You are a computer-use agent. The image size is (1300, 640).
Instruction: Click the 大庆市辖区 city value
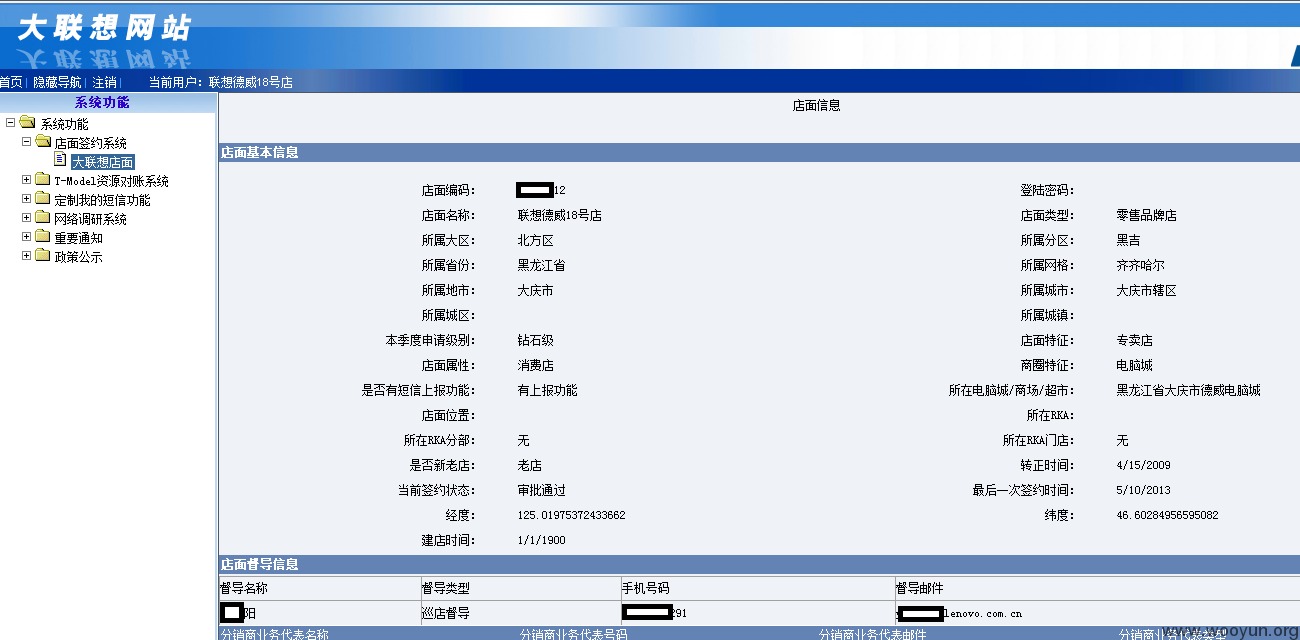click(x=1146, y=290)
